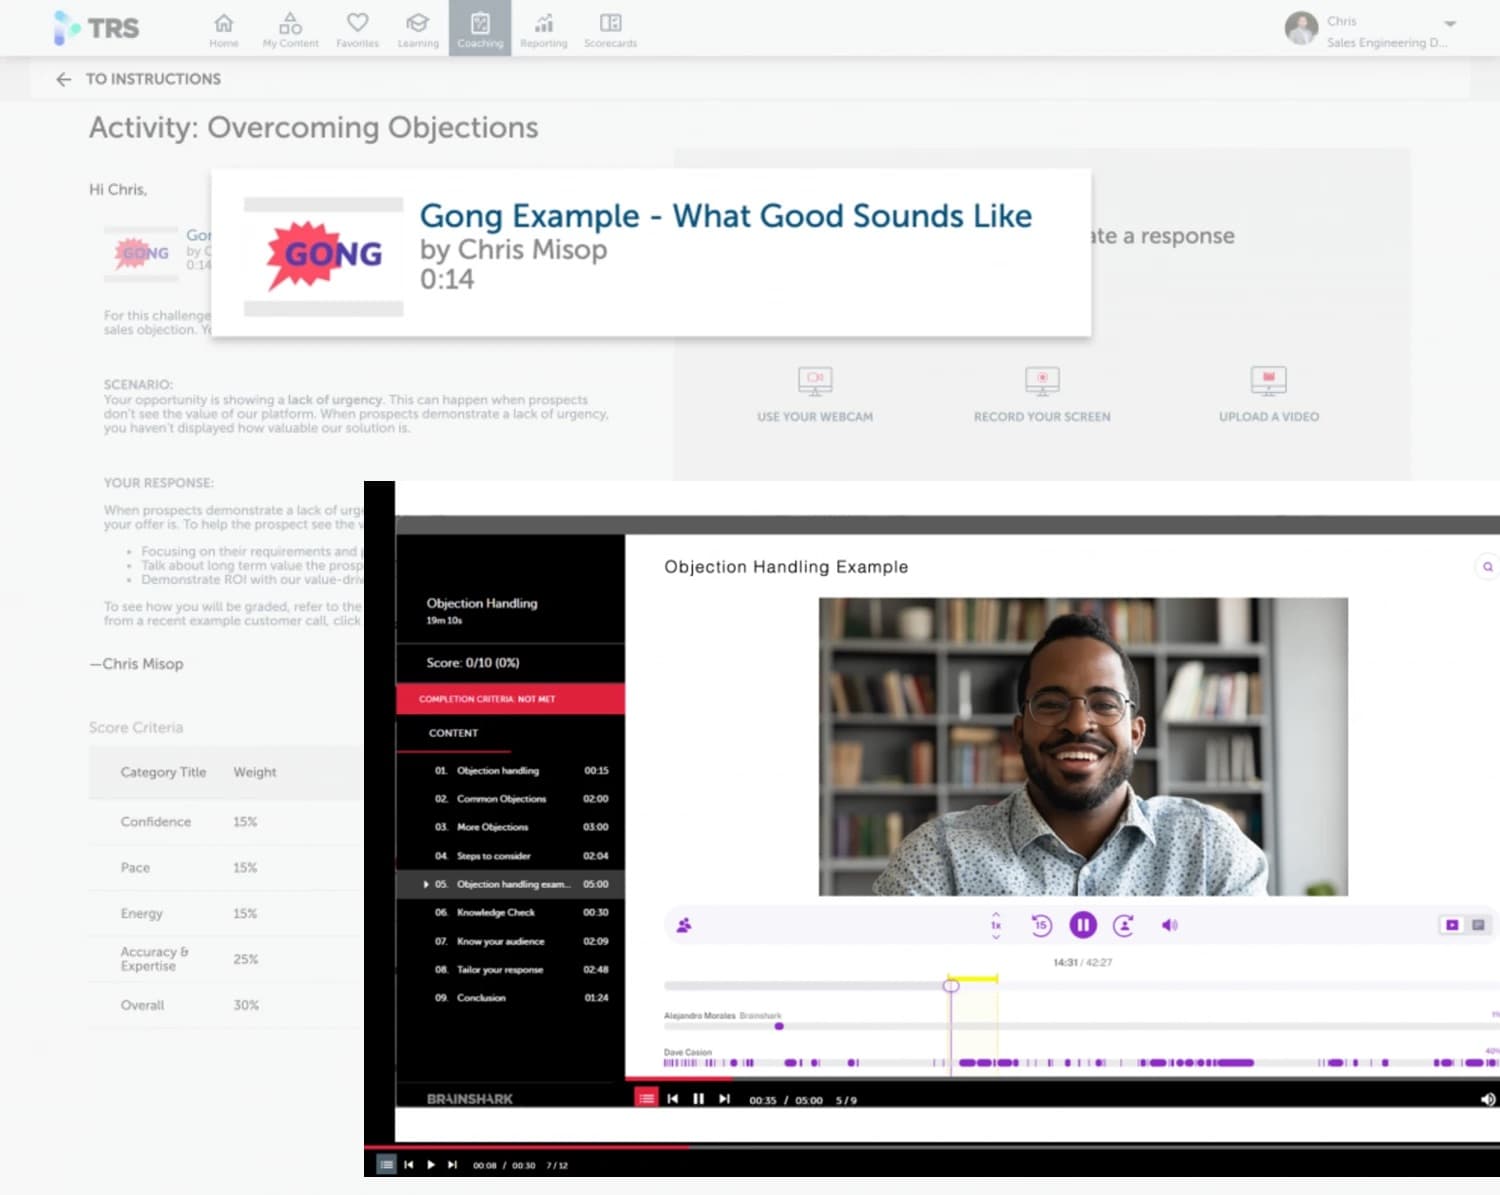1500x1195 pixels.
Task: Open Scorecards from the top navigation
Action: click(610, 29)
